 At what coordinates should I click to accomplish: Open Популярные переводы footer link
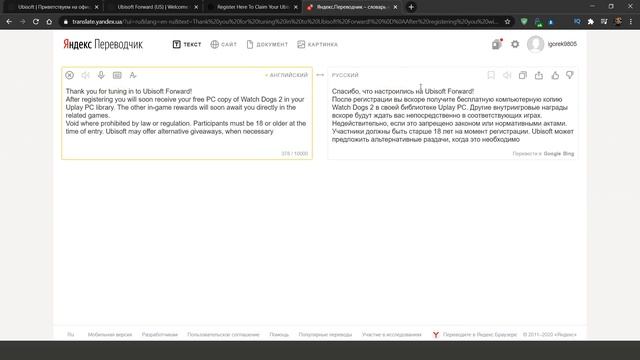325,334
